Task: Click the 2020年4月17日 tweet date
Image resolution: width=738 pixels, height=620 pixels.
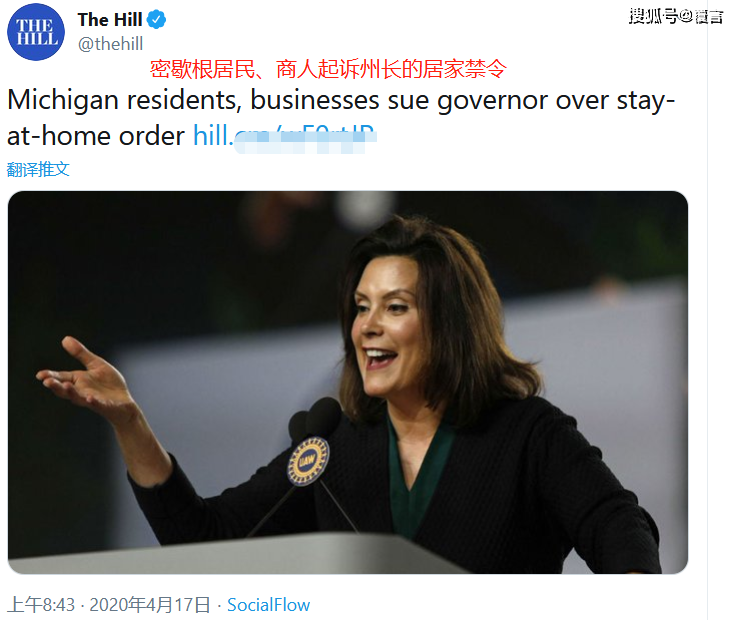Action: point(150,605)
